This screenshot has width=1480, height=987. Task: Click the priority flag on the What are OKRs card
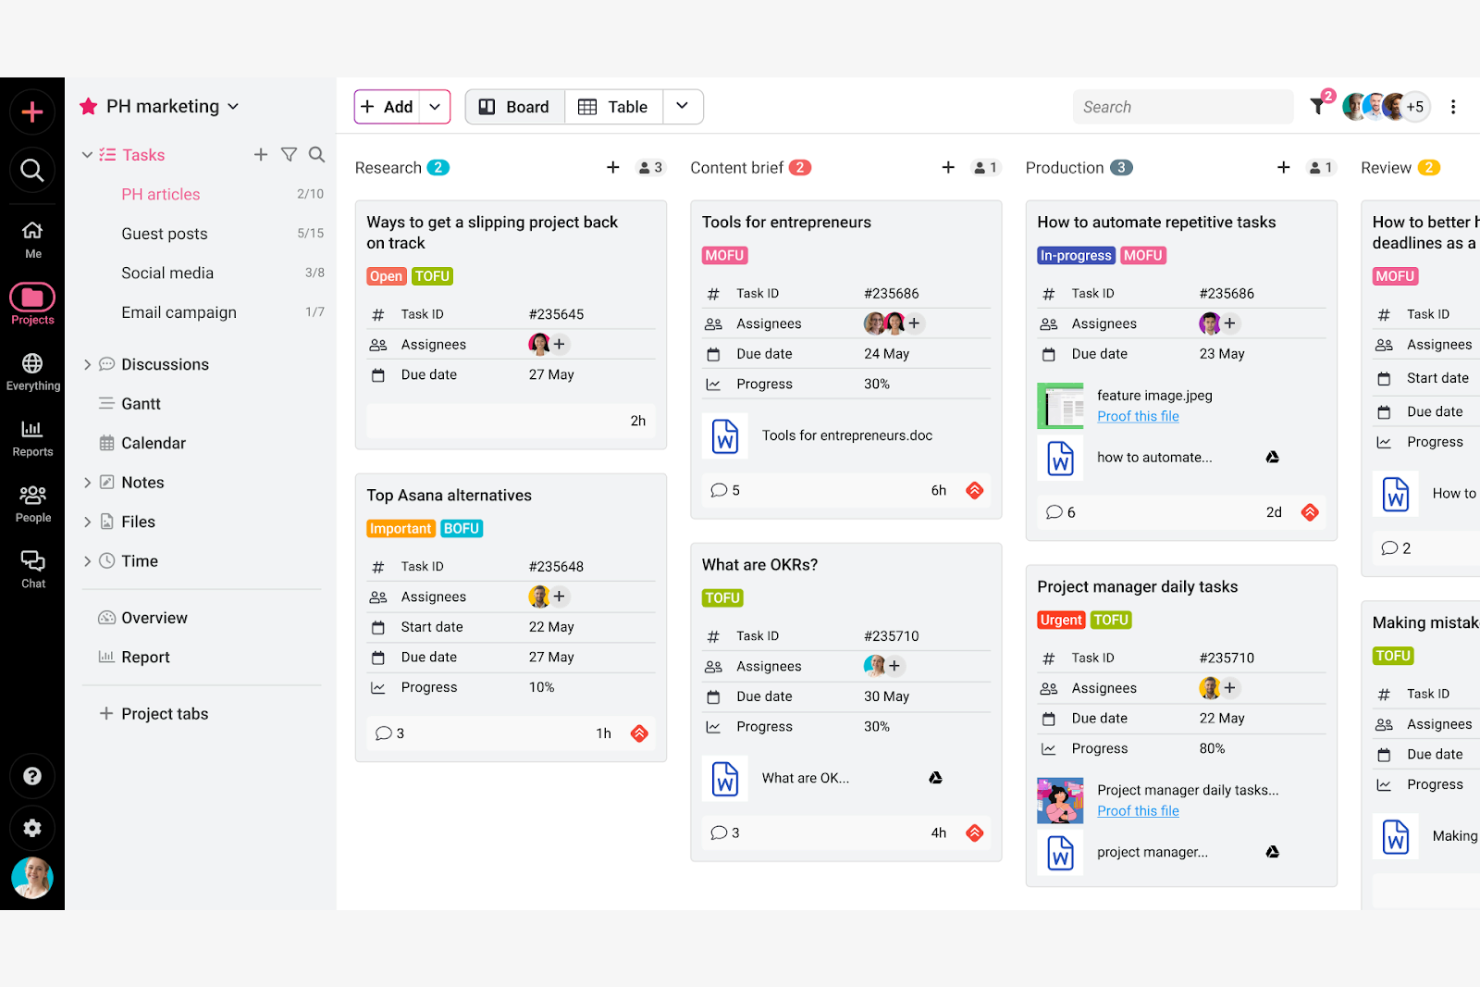974,832
